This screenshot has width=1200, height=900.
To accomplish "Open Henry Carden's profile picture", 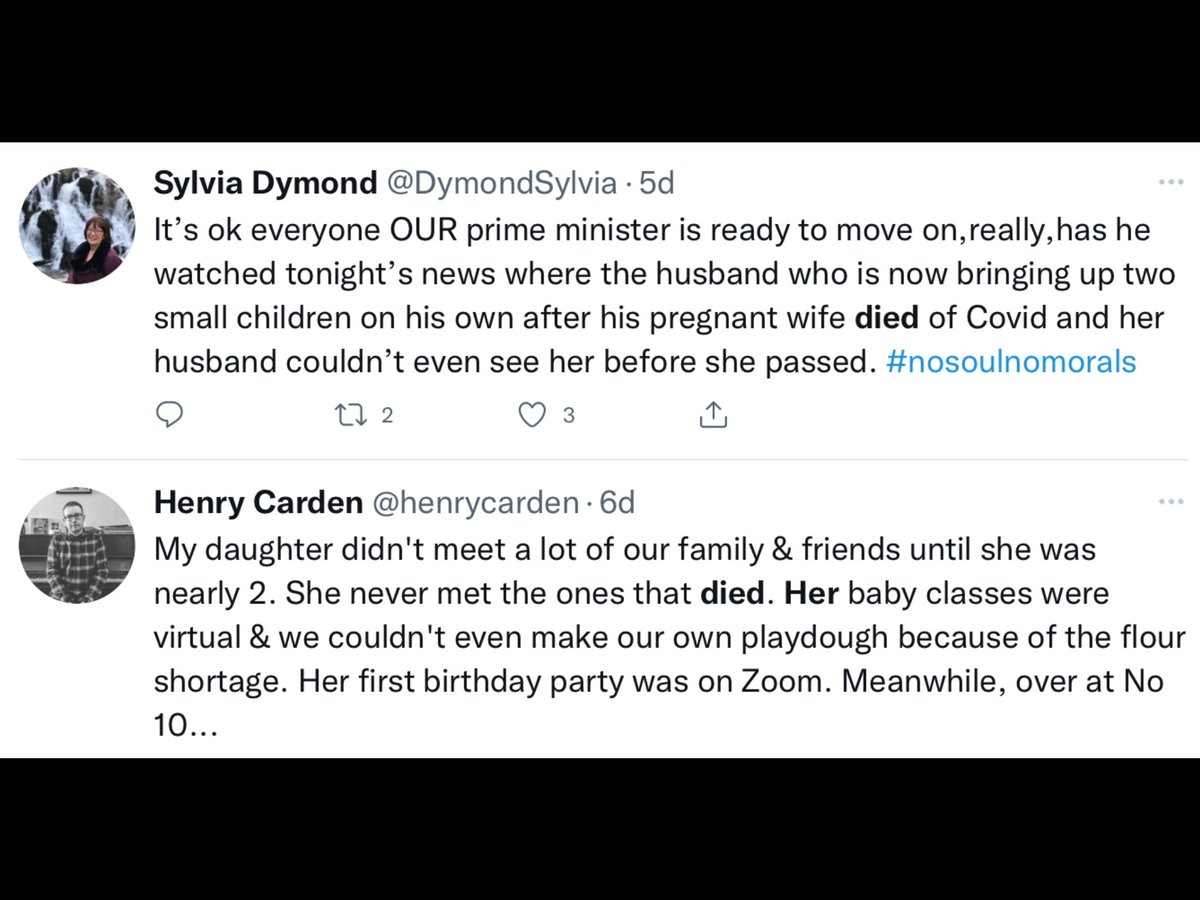I will click(77, 545).
